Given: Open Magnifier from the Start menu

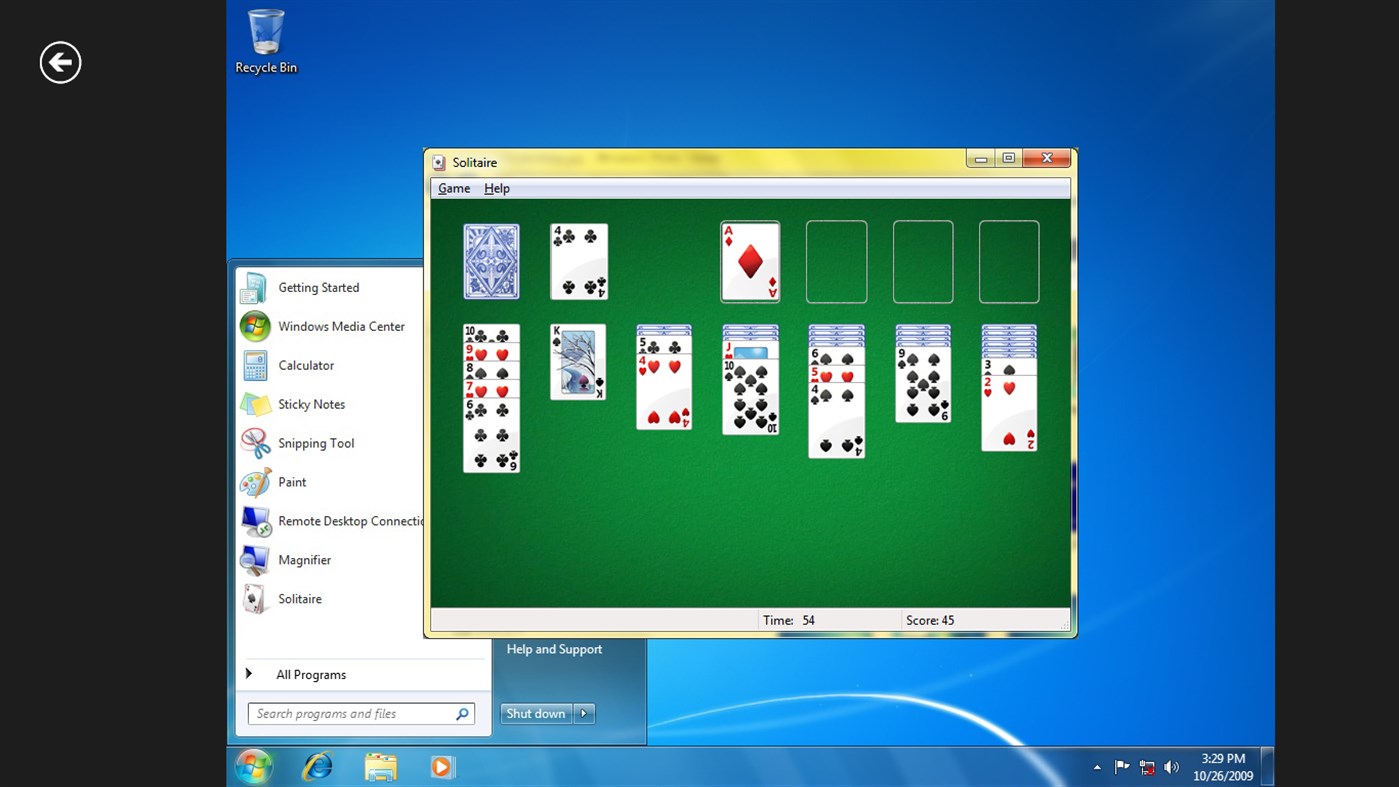Looking at the screenshot, I should click(305, 560).
